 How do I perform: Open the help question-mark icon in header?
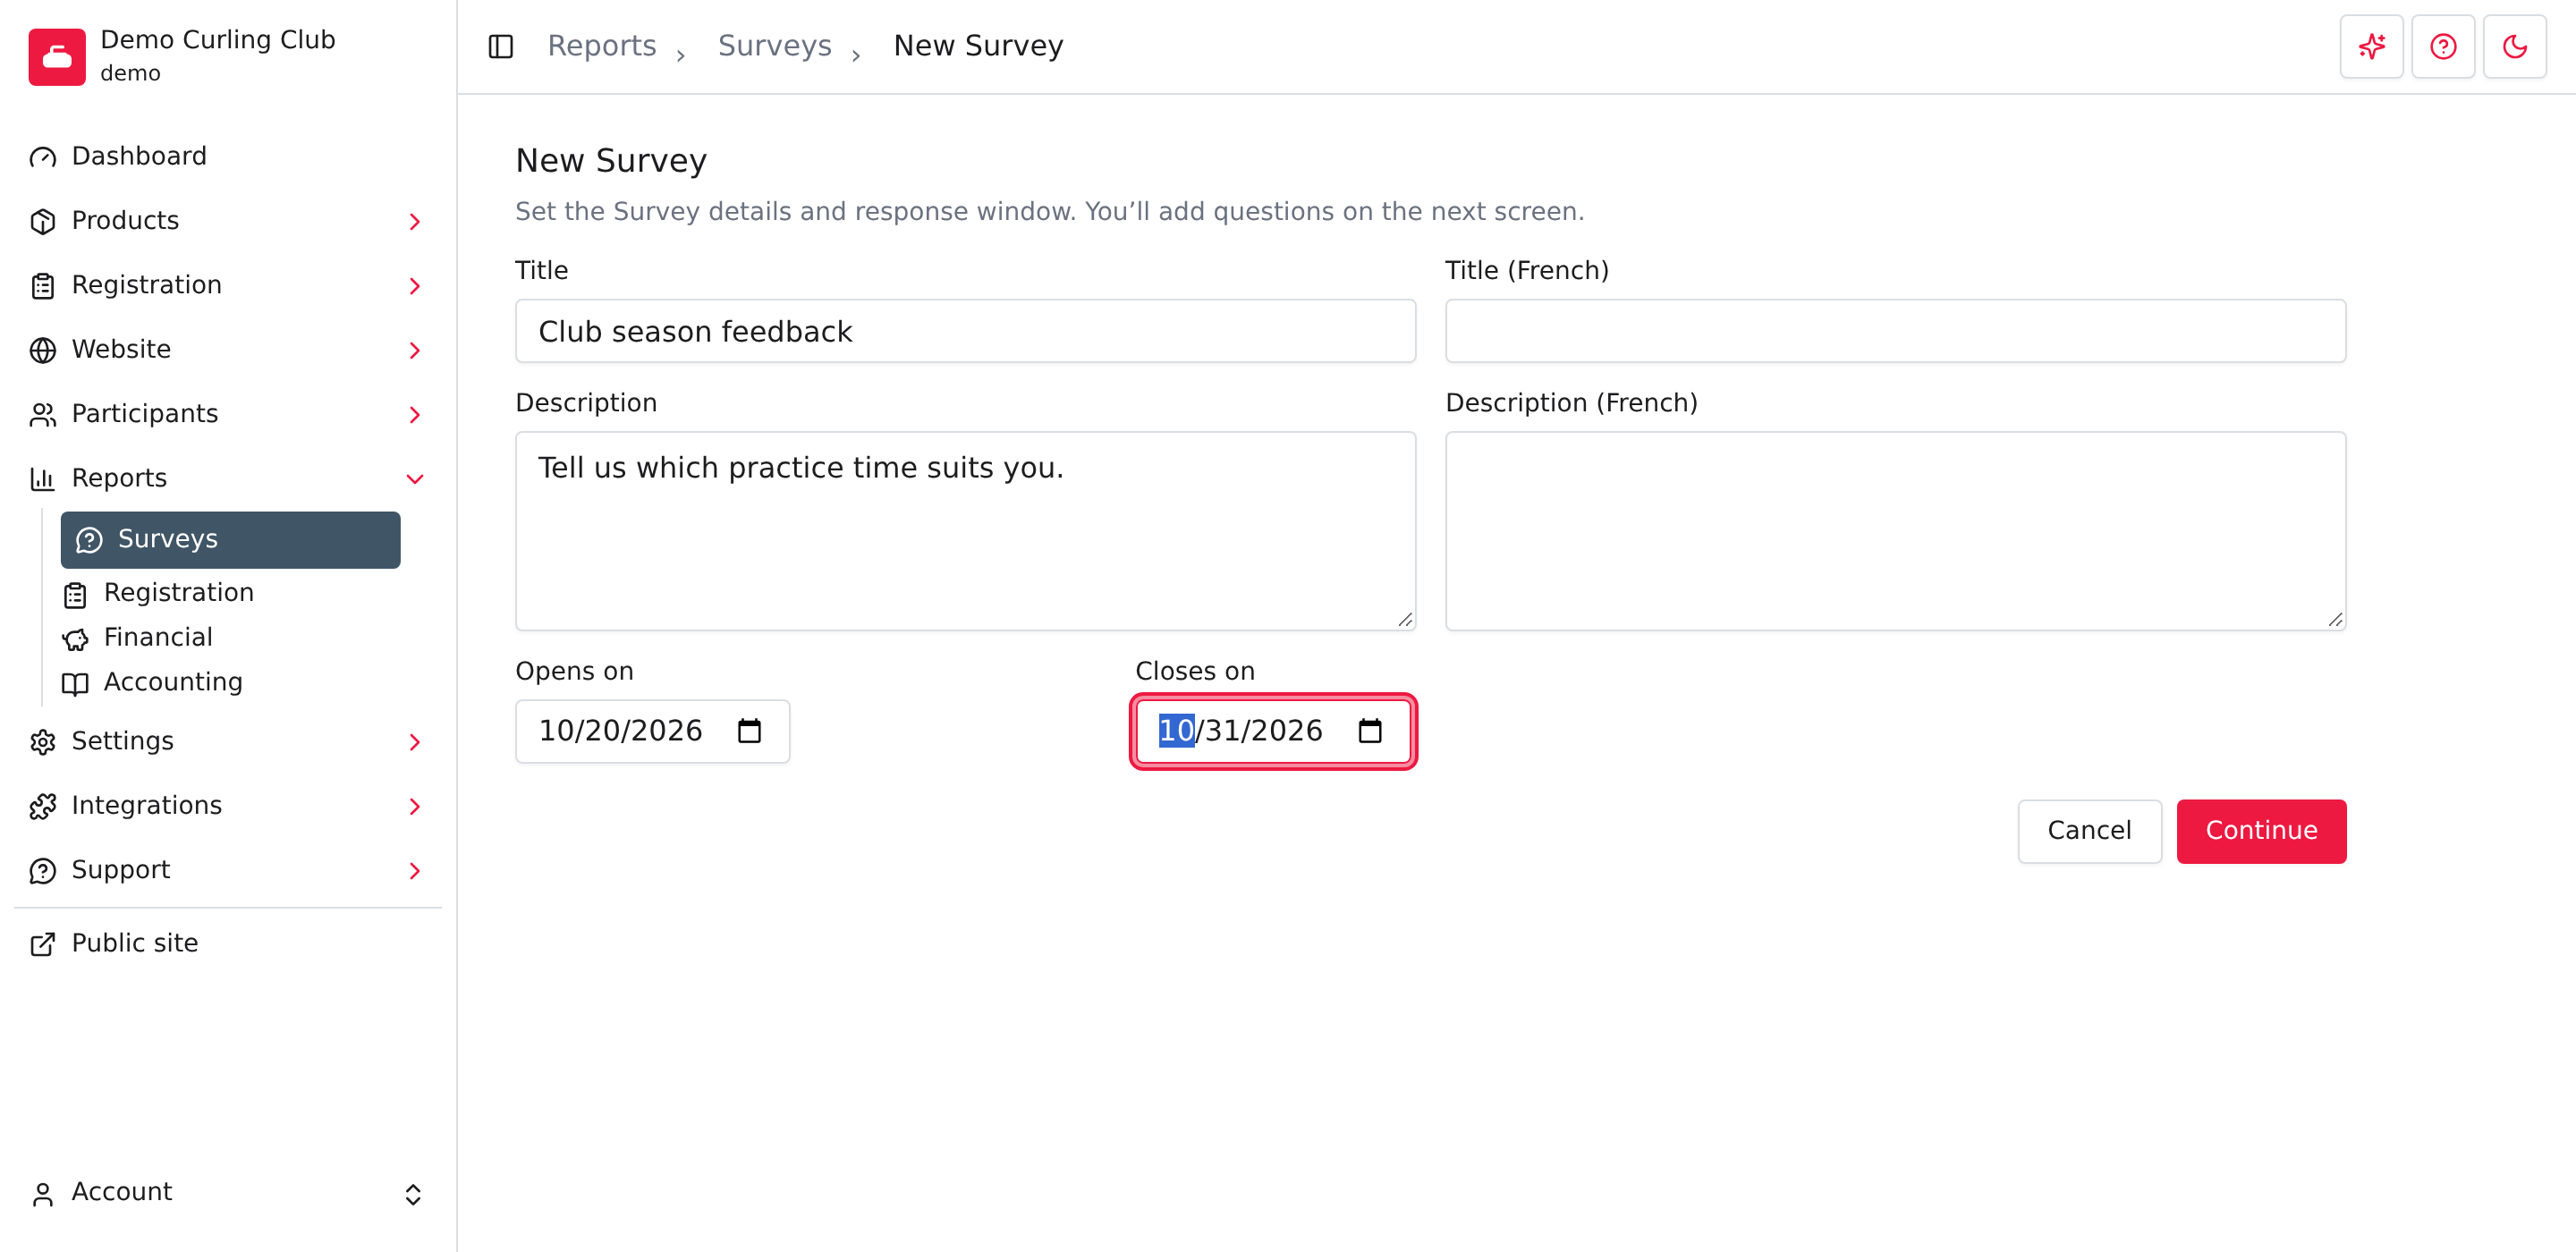(x=2442, y=46)
